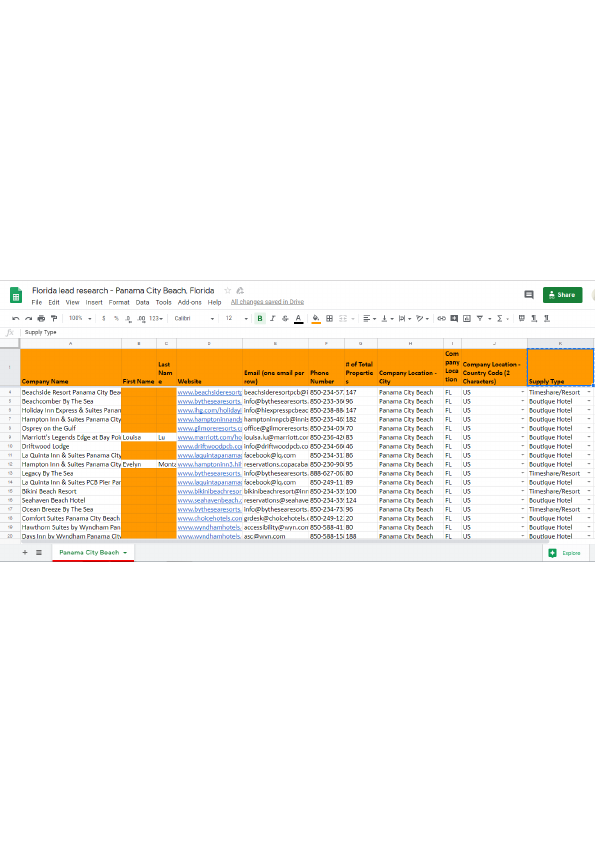The image size is (595, 842).
Task: Toggle bold formatting
Action: point(260,318)
